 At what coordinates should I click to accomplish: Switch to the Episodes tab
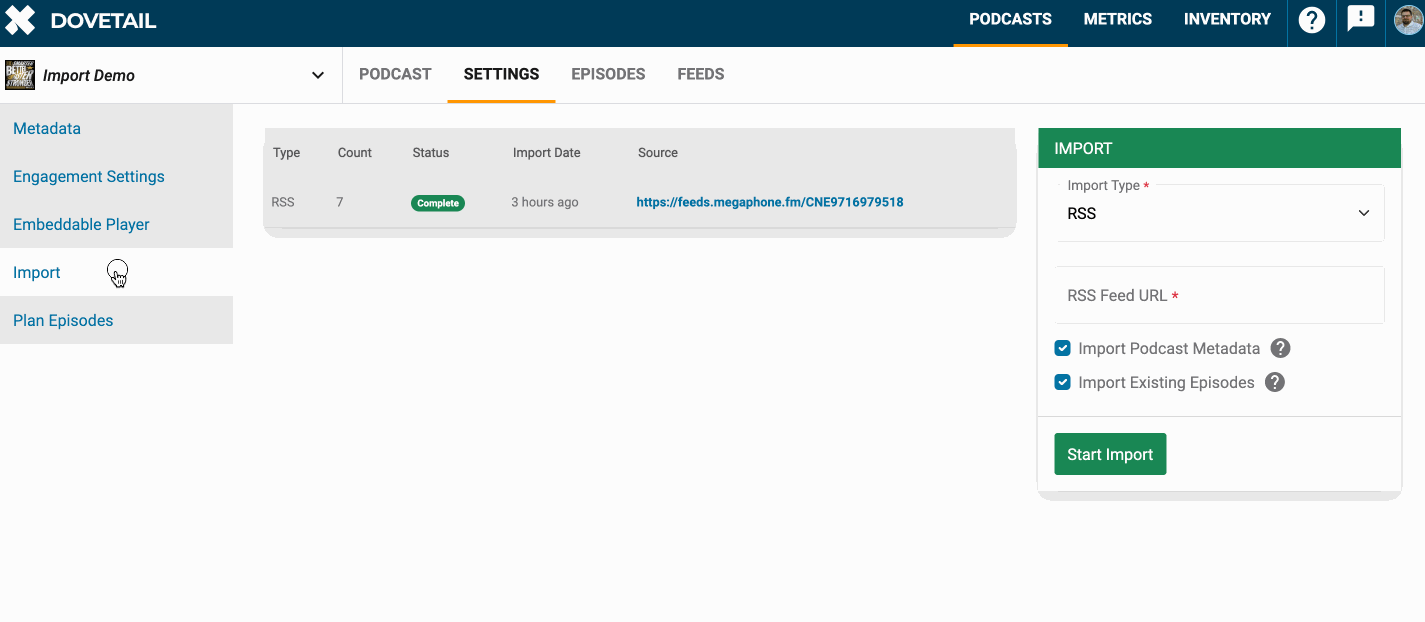[x=608, y=74]
